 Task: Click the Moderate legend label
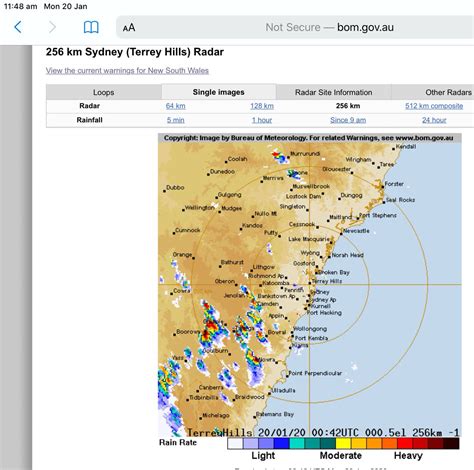[341, 456]
